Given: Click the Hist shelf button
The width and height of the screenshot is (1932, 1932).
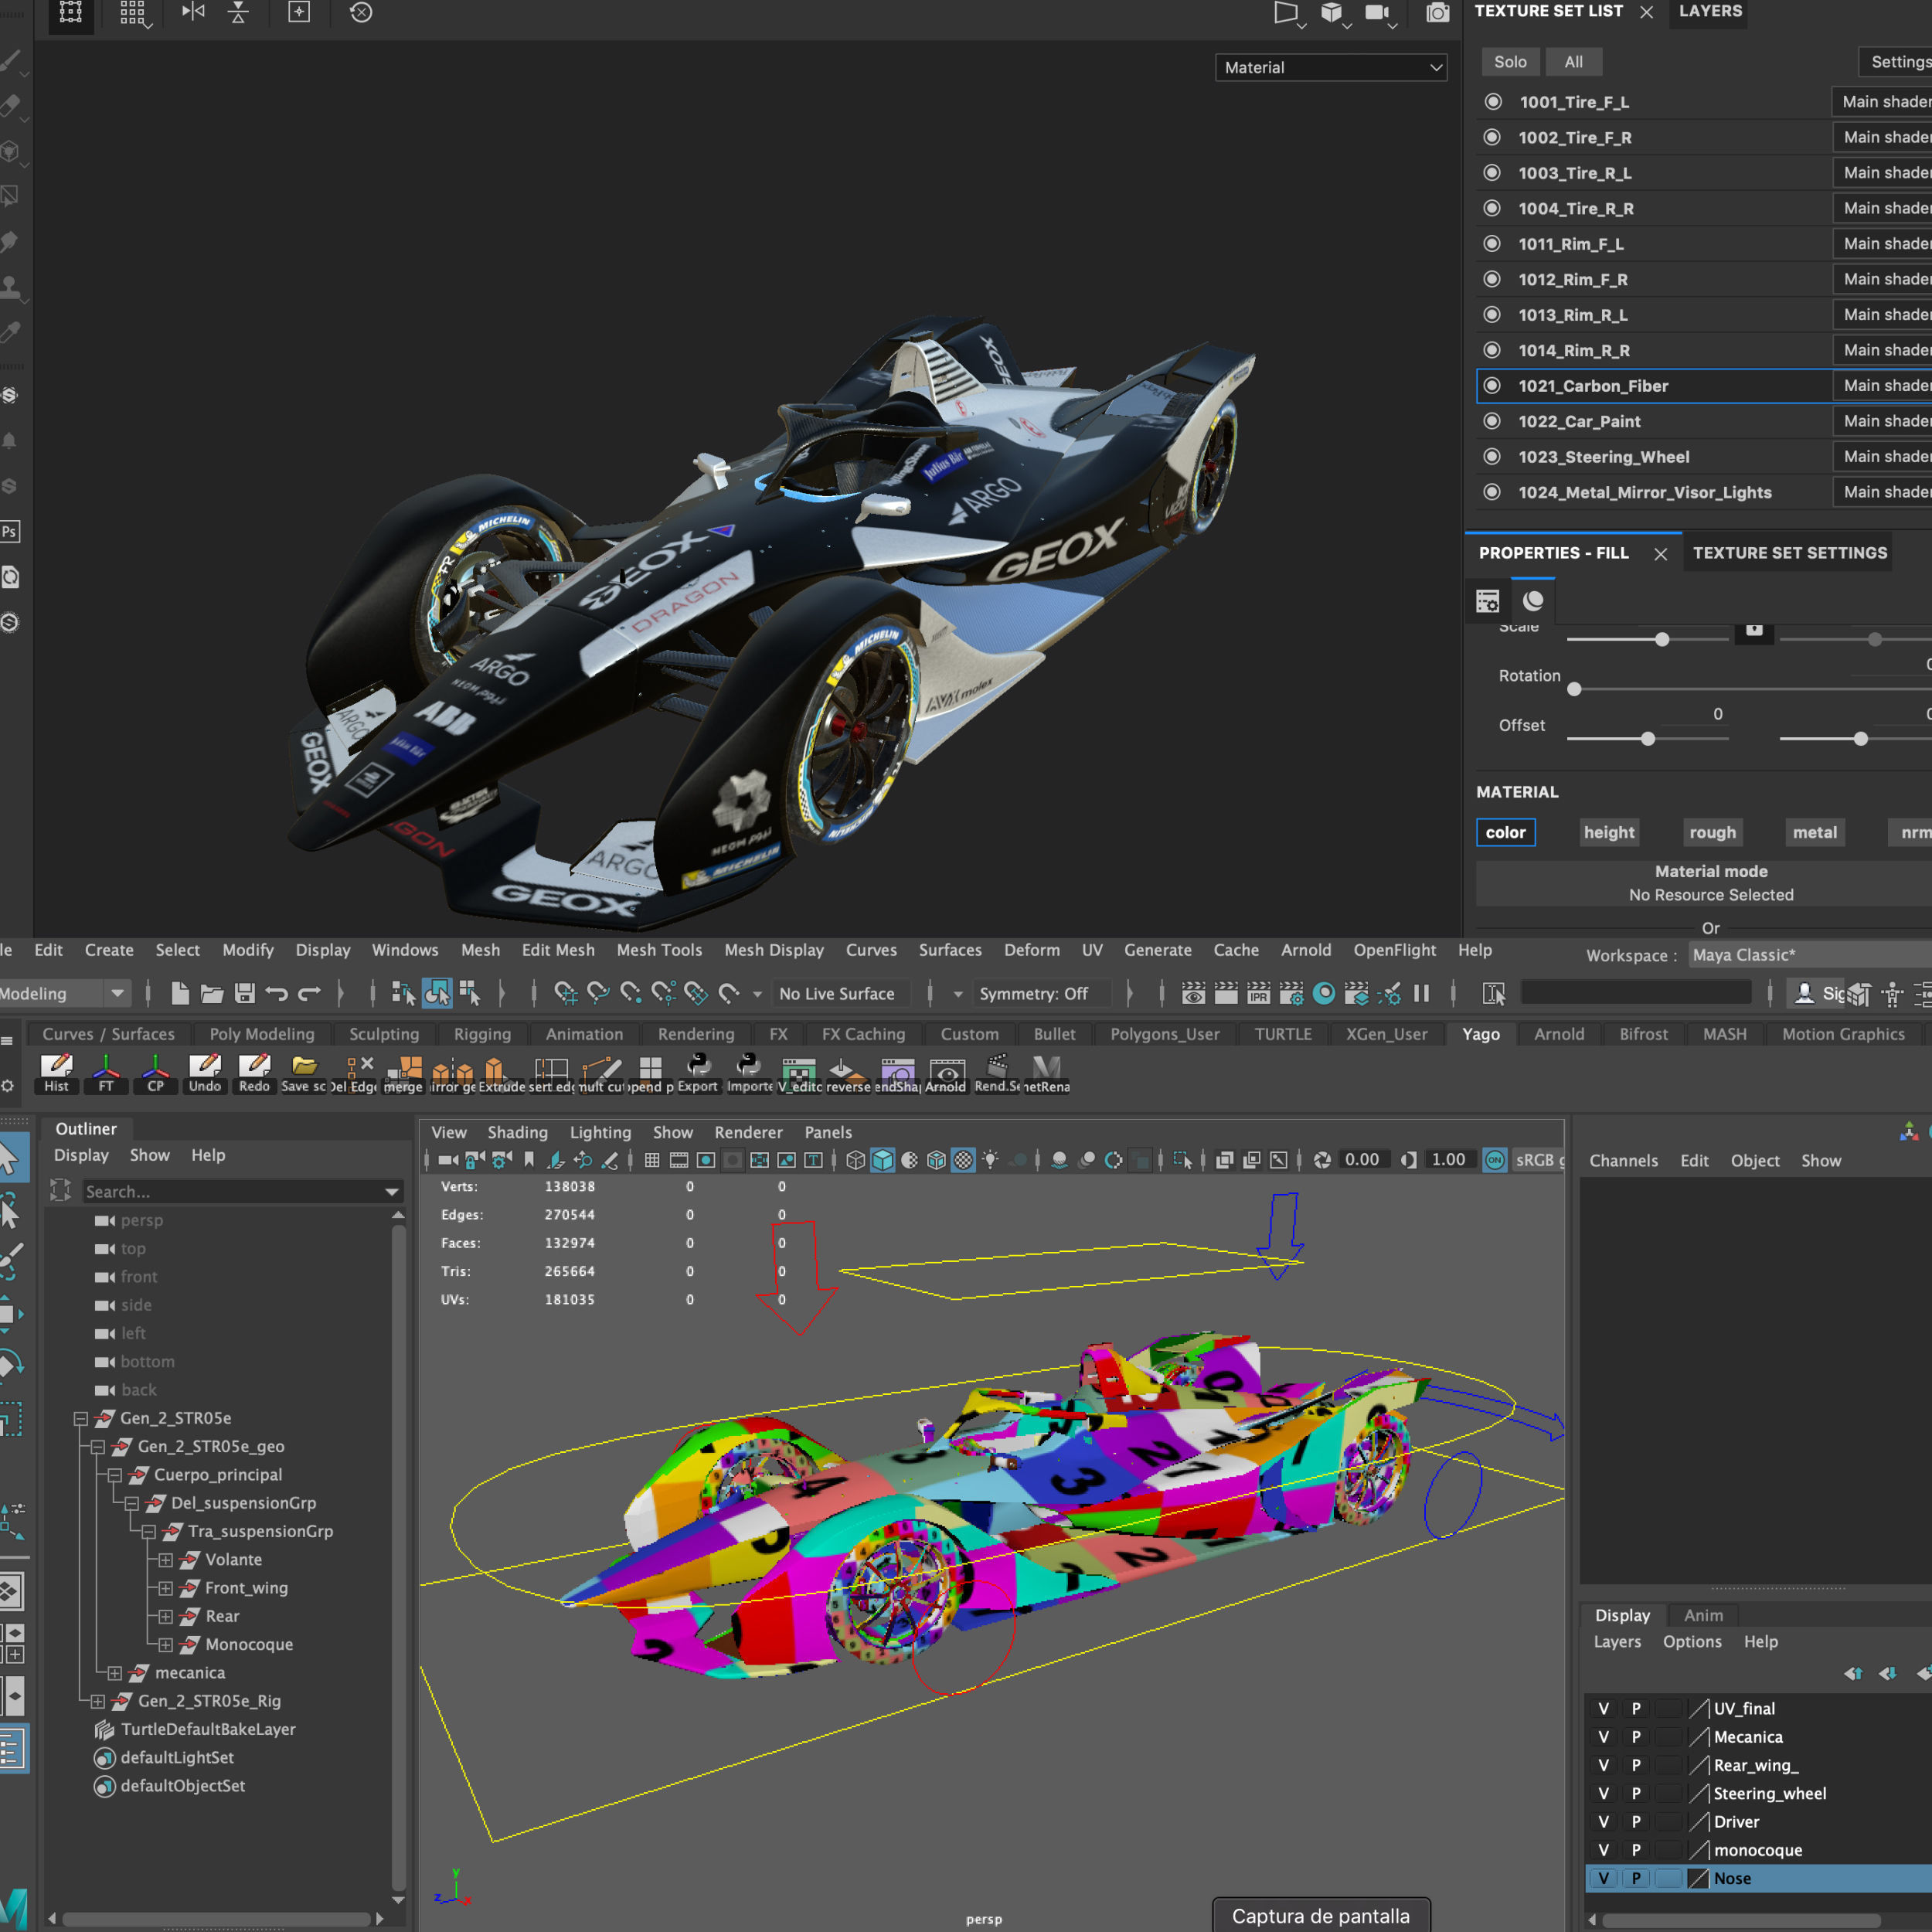Looking at the screenshot, I should (56, 1073).
